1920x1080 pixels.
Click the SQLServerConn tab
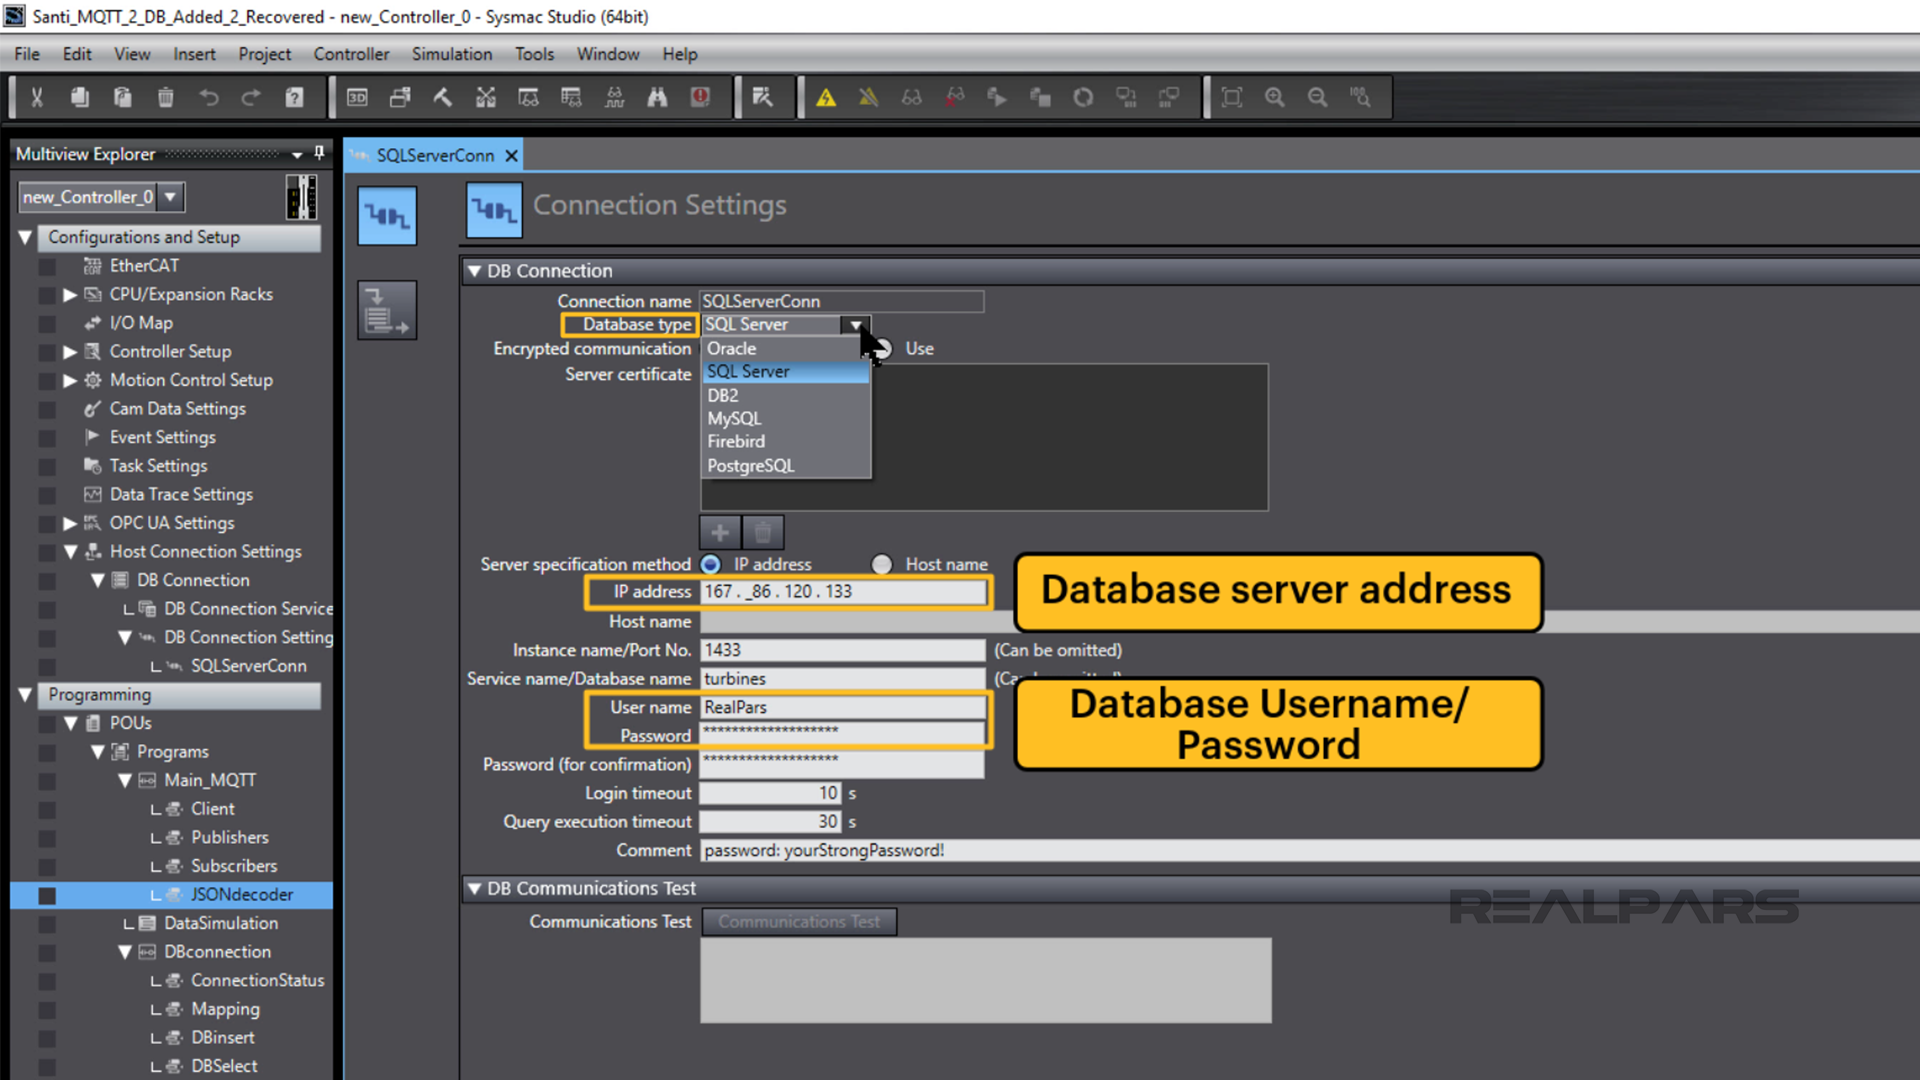[435, 154]
